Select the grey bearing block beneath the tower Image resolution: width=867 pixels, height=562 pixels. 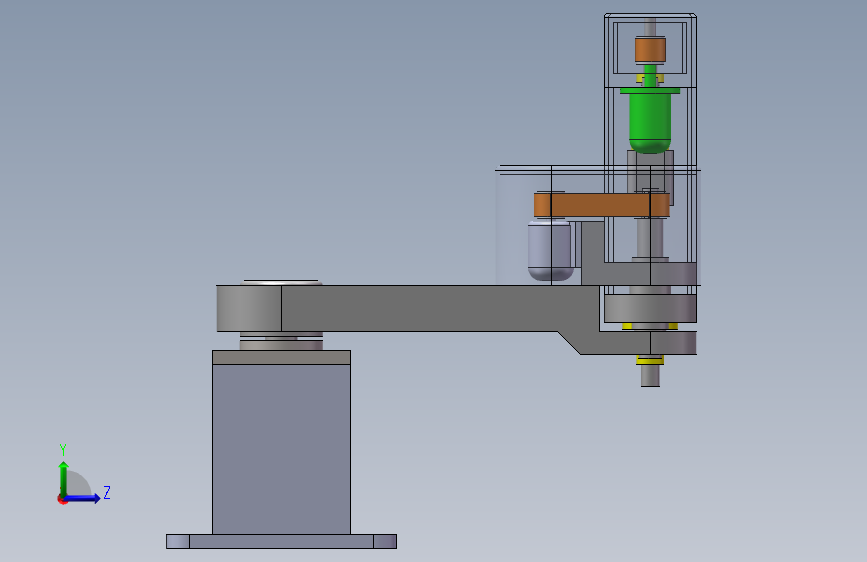point(650,308)
